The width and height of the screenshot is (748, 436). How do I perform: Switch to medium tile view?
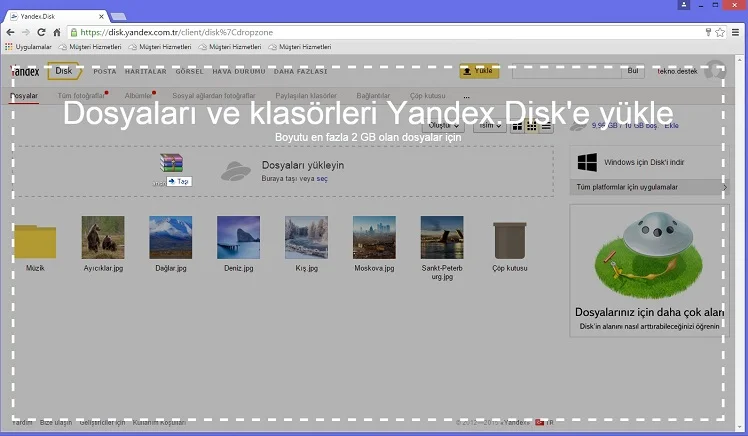[532, 126]
